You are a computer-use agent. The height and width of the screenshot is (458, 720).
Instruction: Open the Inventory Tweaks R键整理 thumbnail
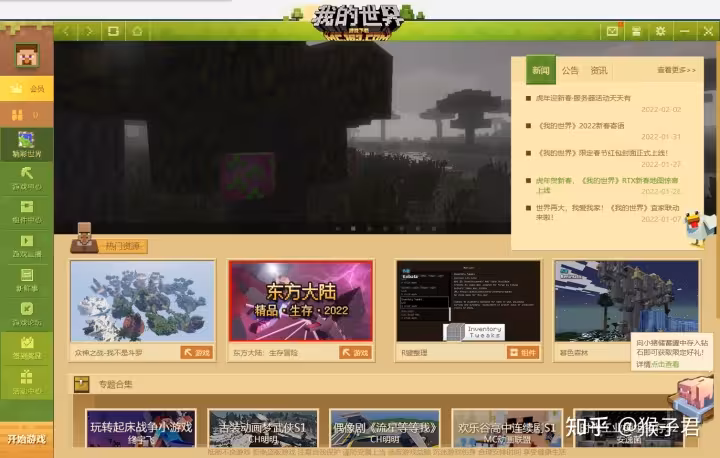tap(468, 301)
